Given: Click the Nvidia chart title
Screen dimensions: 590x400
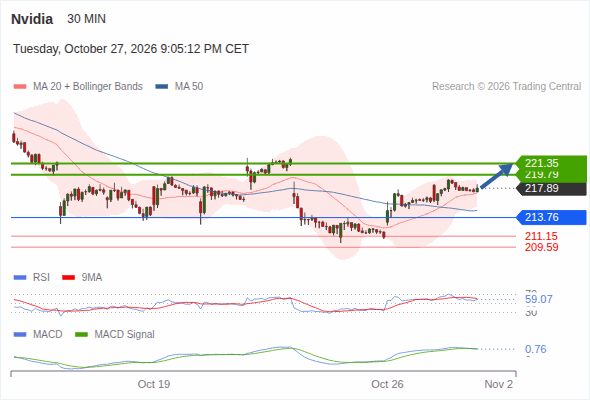Looking at the screenshot, I should (x=32, y=19).
